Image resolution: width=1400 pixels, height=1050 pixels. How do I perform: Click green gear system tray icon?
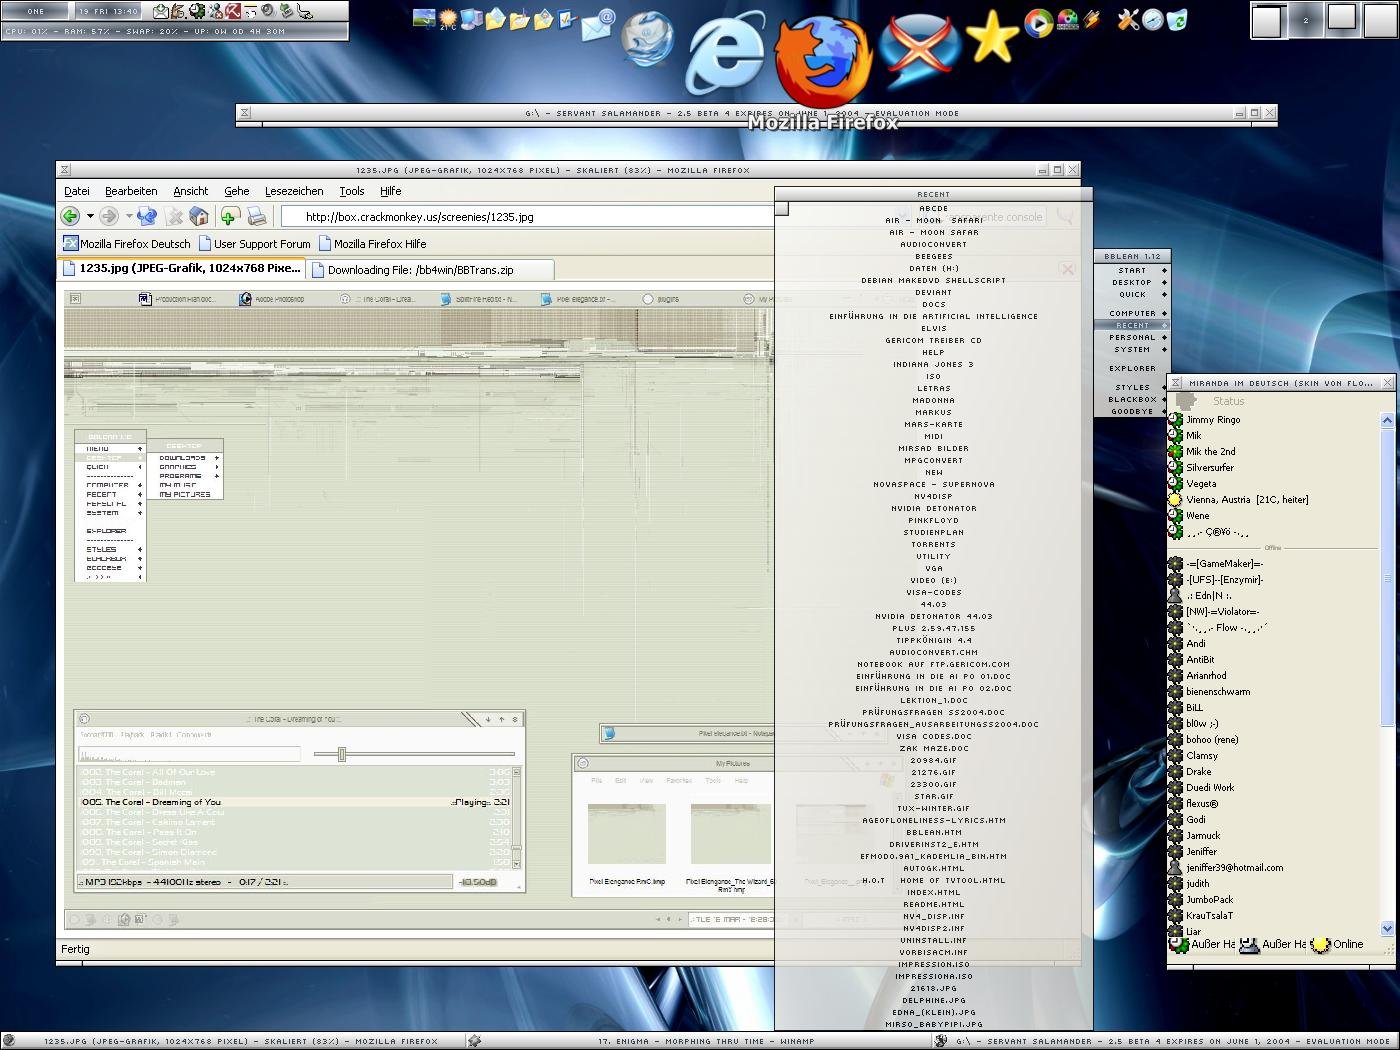tap(197, 12)
